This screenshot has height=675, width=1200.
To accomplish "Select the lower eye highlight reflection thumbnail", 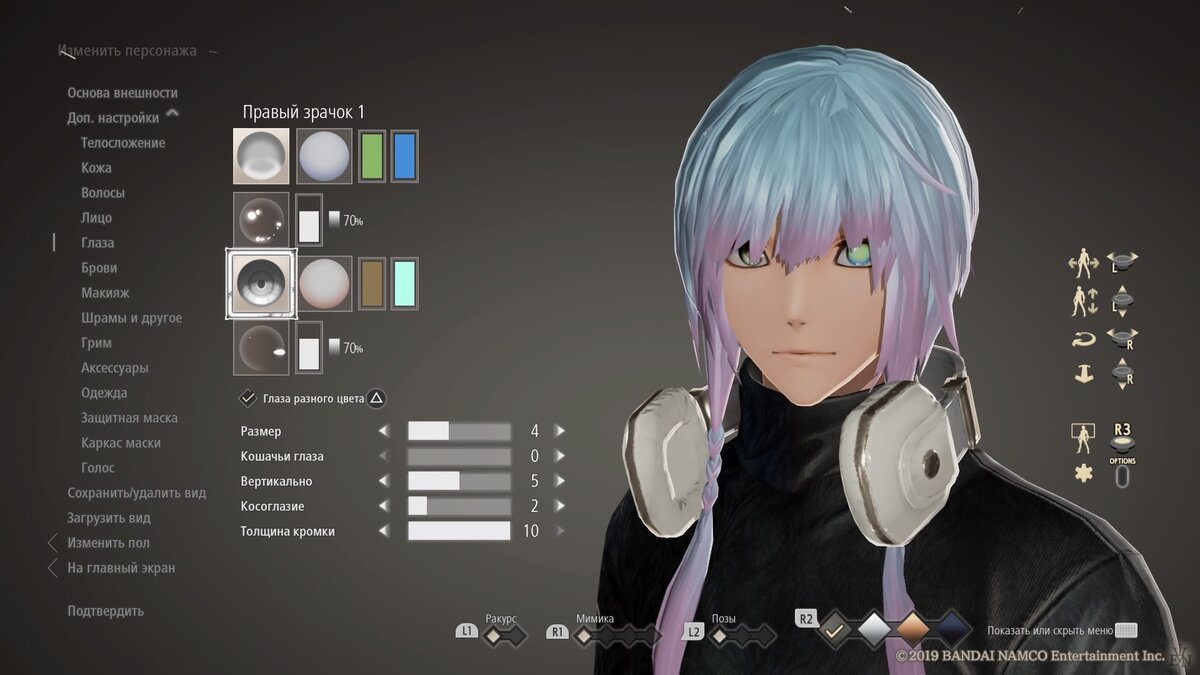I will [x=261, y=348].
